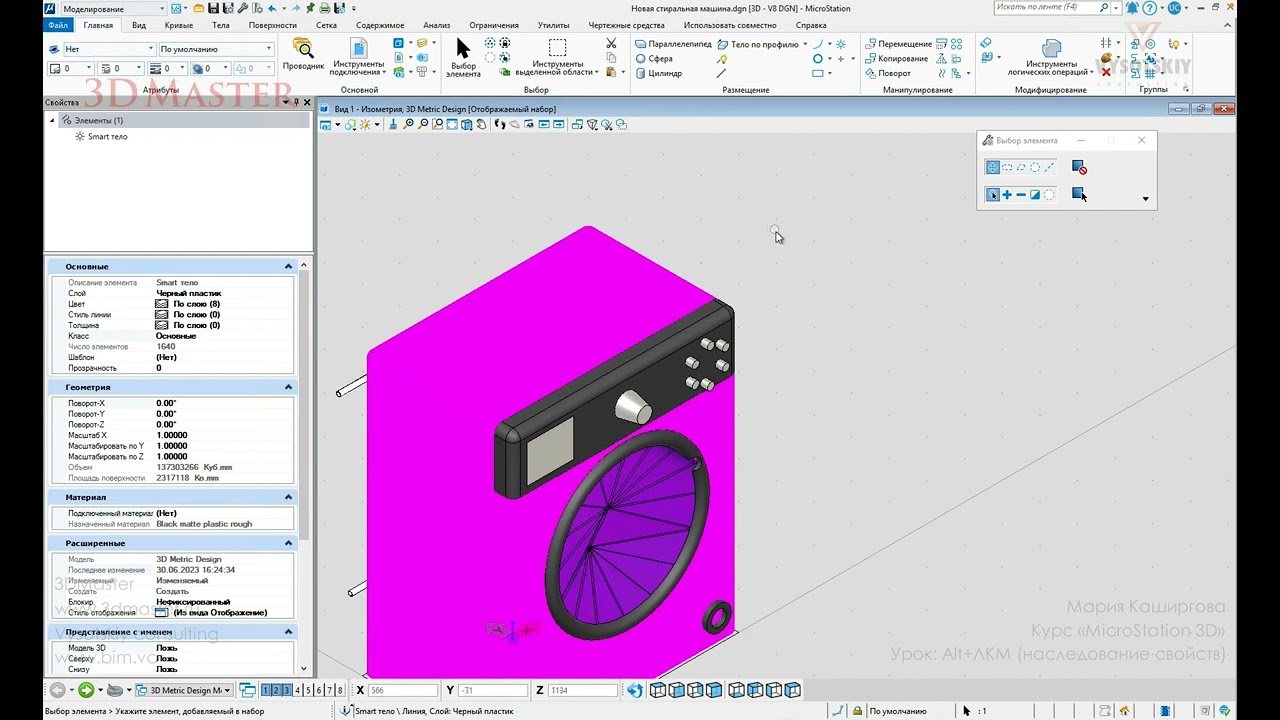Select the Выбор элемента arrow tool
The image size is (1280, 720).
(463, 58)
